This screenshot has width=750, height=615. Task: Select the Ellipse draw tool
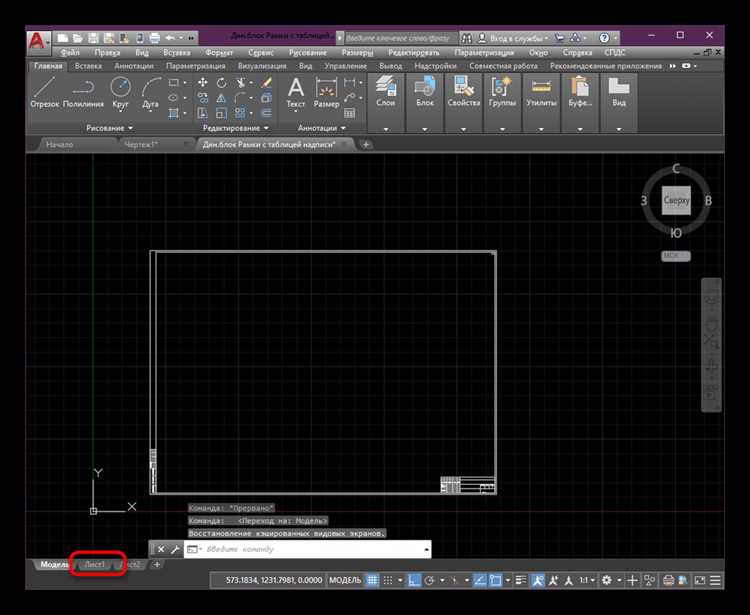coord(174,98)
